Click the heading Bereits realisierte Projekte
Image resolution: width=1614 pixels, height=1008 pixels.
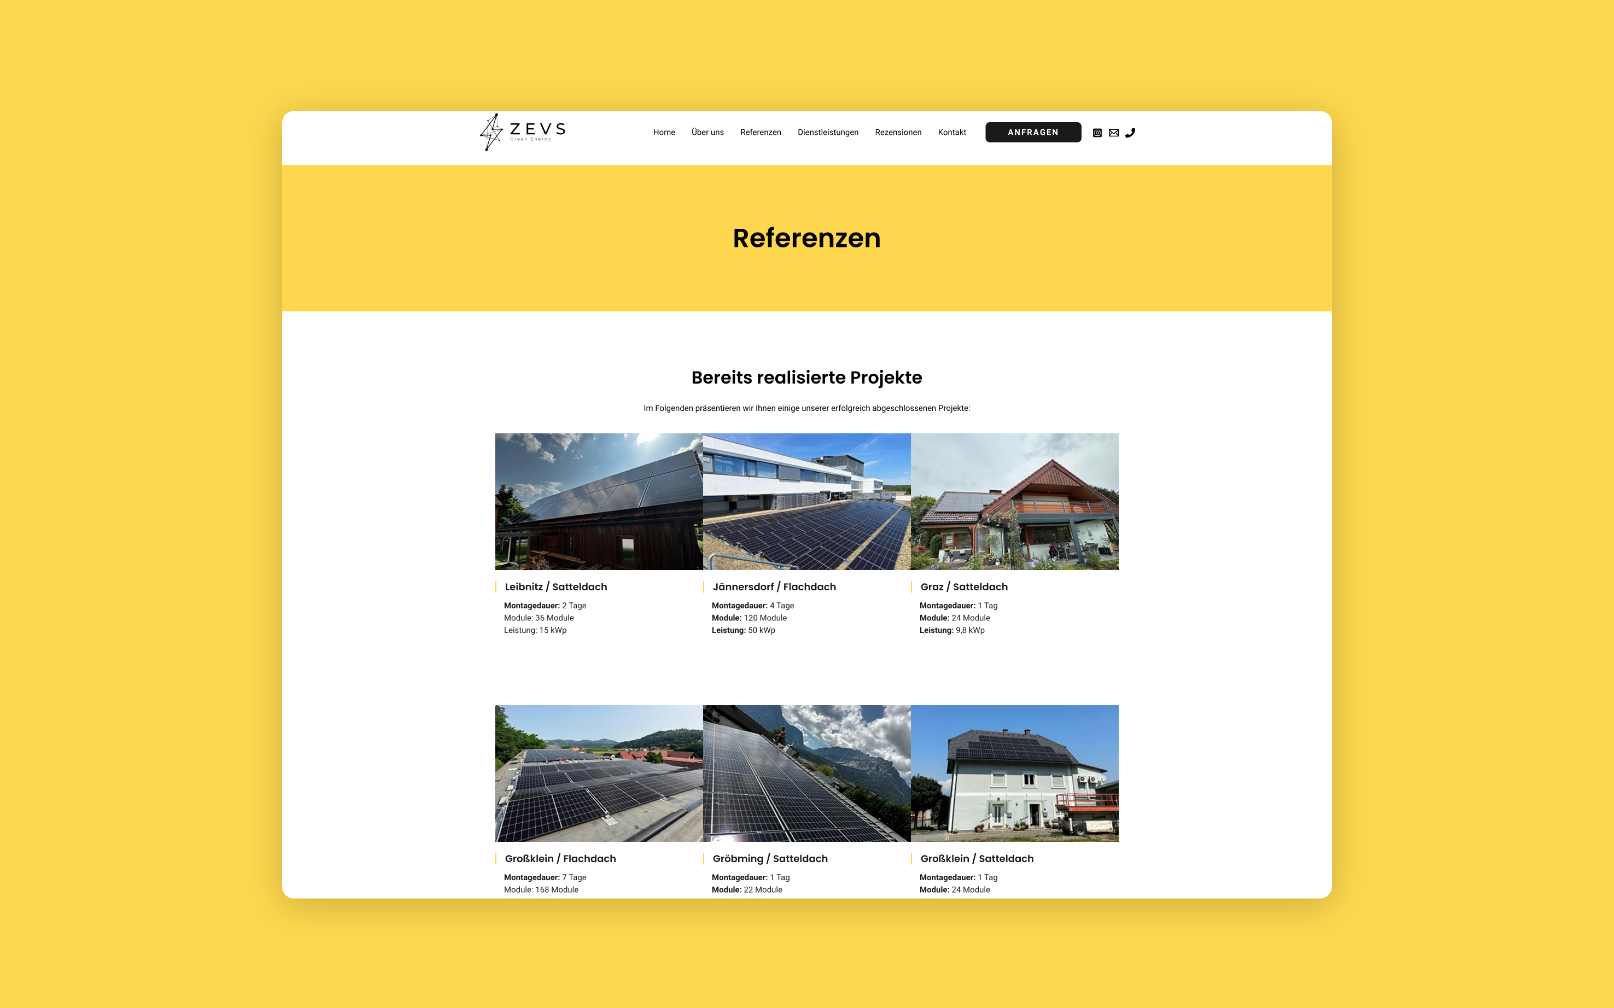pyautogui.click(x=806, y=378)
